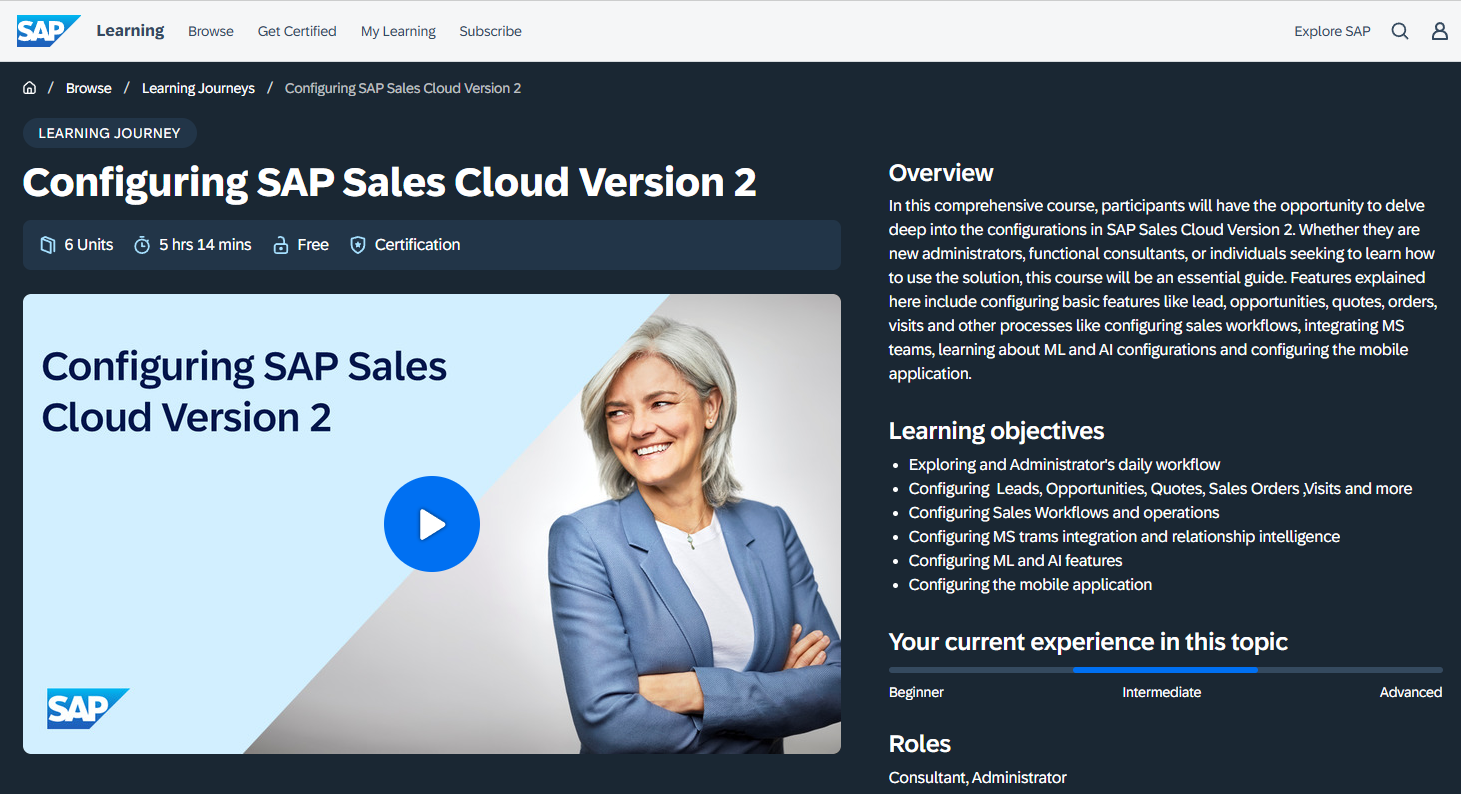Click the Free unlocked padlock icon

281,245
